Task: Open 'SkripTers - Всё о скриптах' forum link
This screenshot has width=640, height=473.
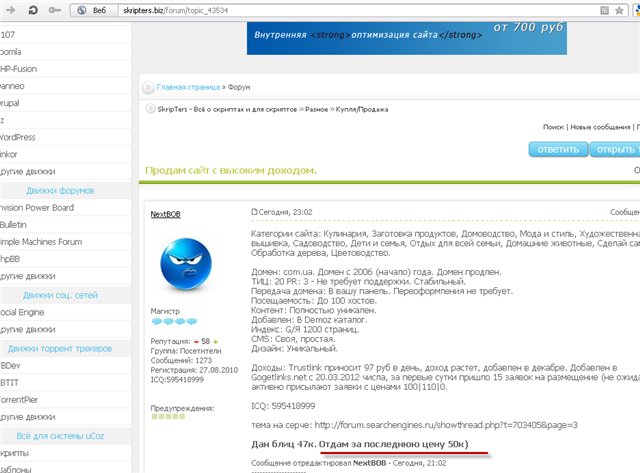Action: [227, 109]
